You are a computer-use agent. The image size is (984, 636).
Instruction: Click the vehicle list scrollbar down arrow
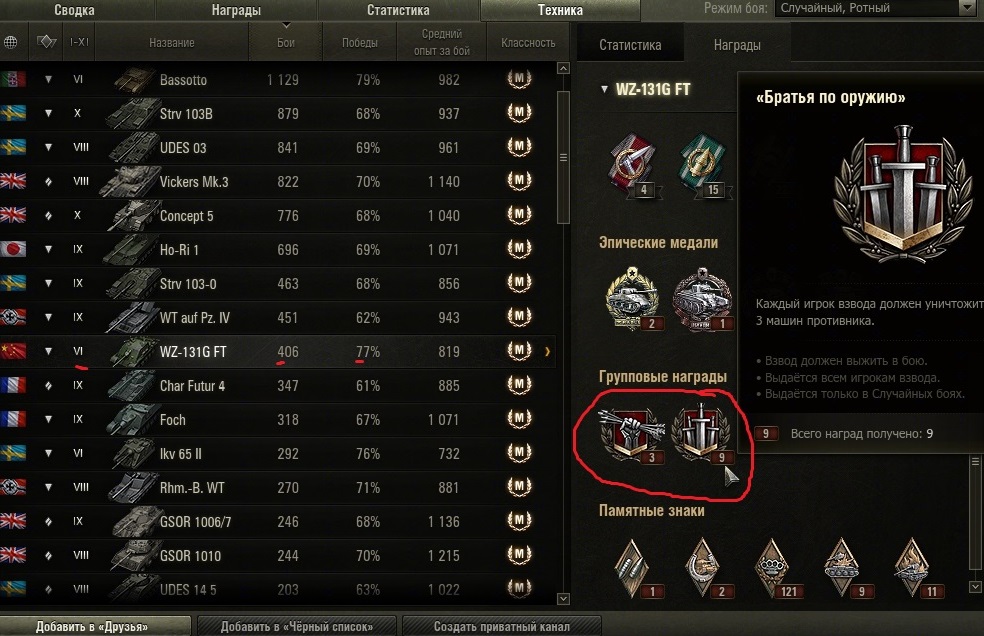[x=563, y=599]
